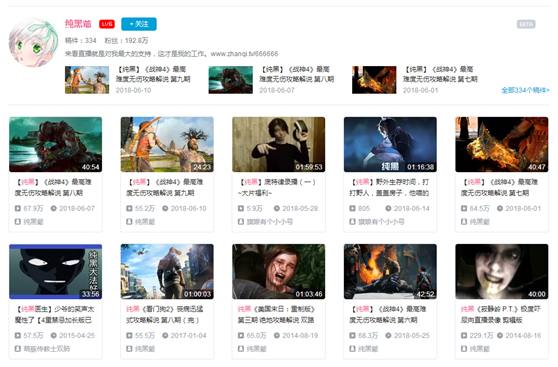Click the www.zhanqi.tv address in profile description
Image resolution: width=558 pixels, height=367 pixels.
point(244,54)
